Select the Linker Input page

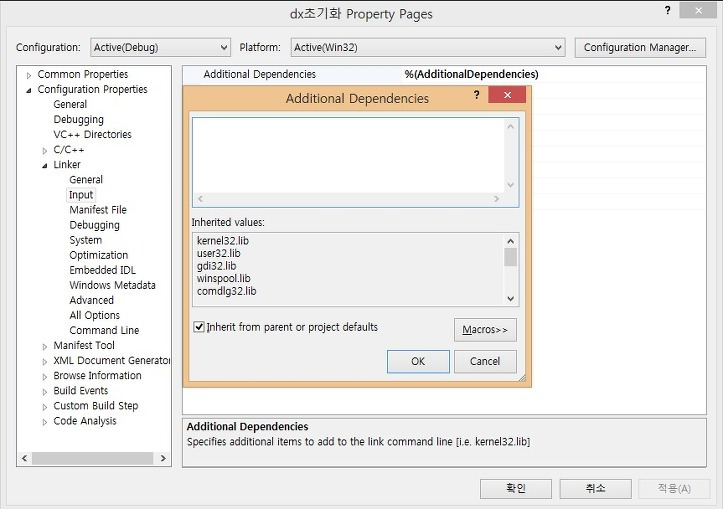point(81,195)
